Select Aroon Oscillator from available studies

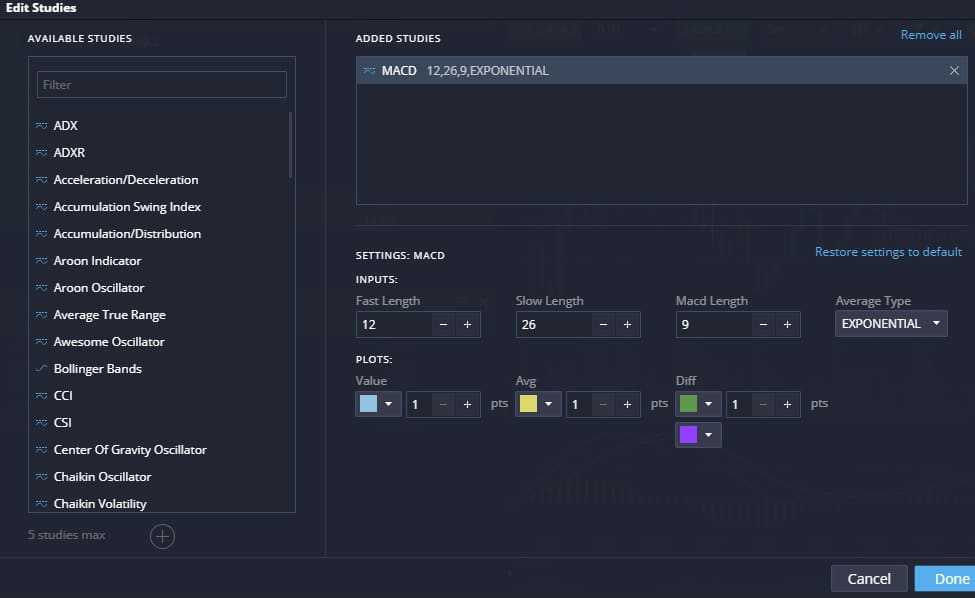pyautogui.click(x=99, y=288)
